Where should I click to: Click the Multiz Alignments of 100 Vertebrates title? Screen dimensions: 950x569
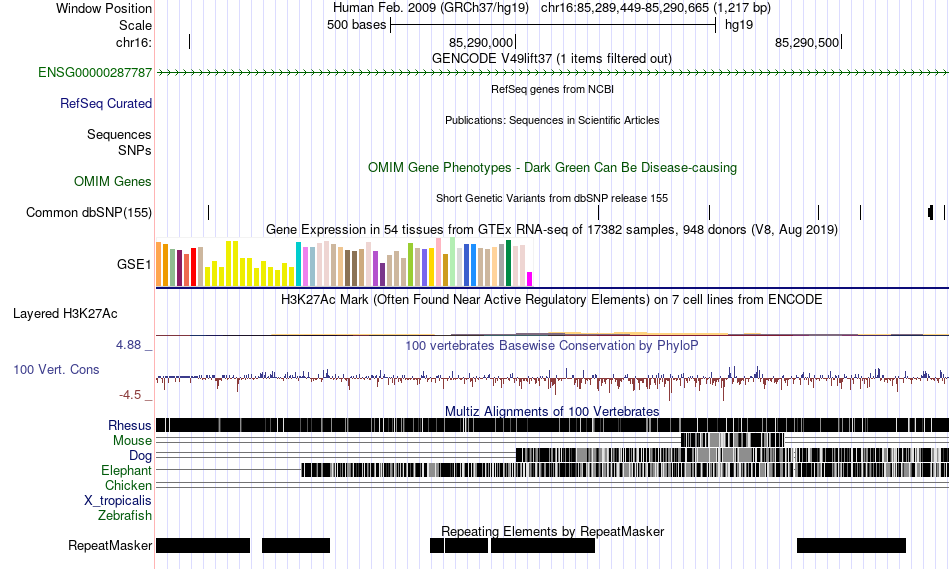tap(552, 411)
